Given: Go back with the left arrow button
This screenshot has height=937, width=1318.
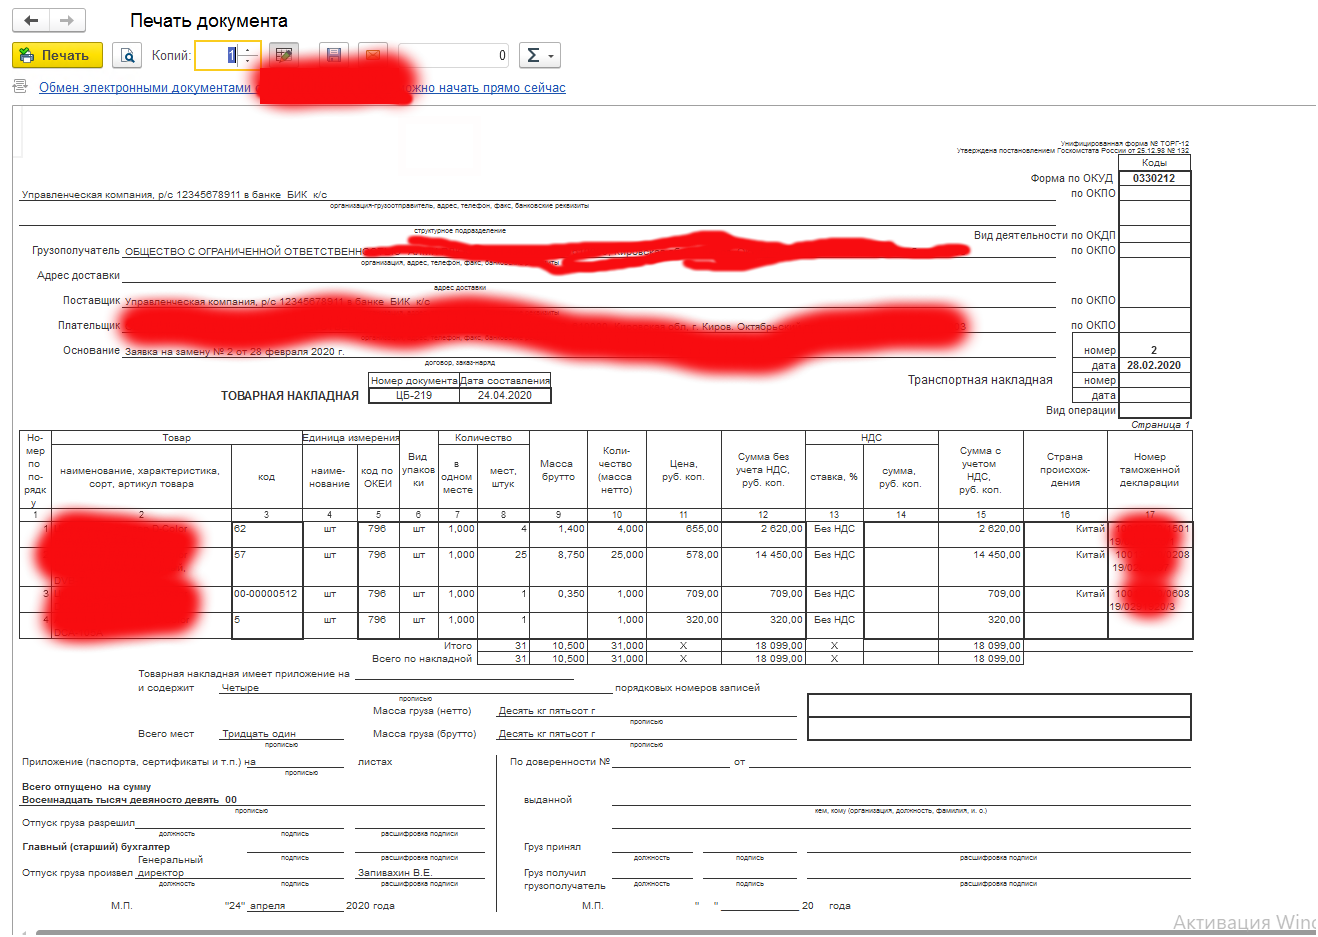Looking at the screenshot, I should pyautogui.click(x=31, y=20).
